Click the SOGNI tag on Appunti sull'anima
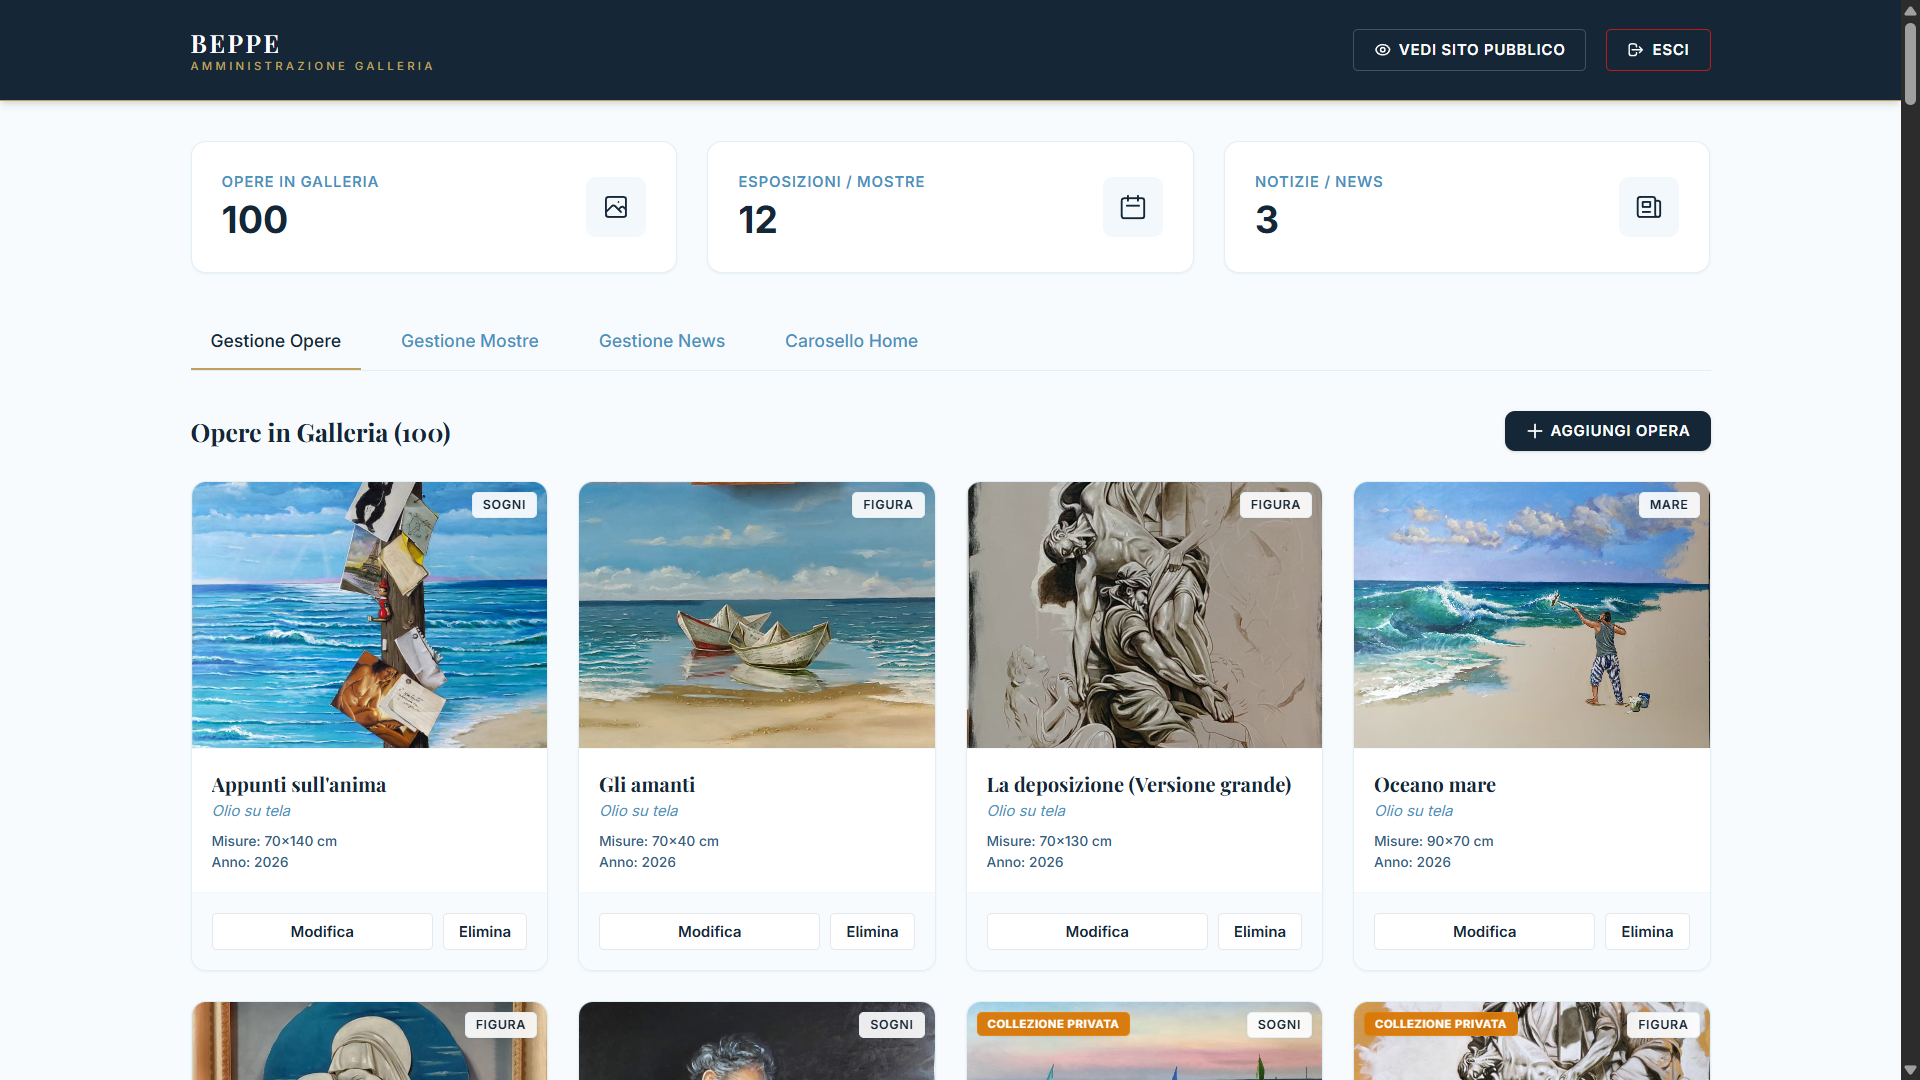 [x=504, y=505]
